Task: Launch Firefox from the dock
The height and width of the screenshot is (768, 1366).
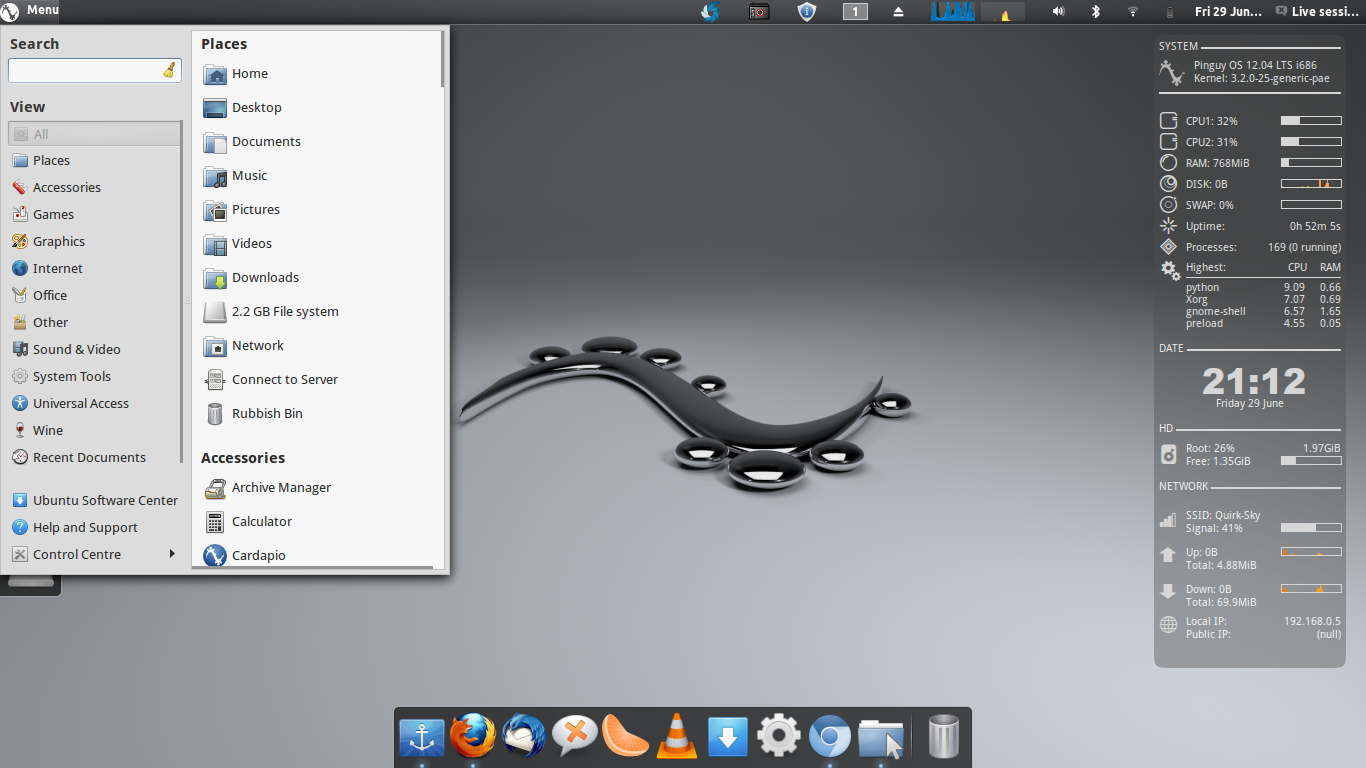Action: [x=473, y=737]
